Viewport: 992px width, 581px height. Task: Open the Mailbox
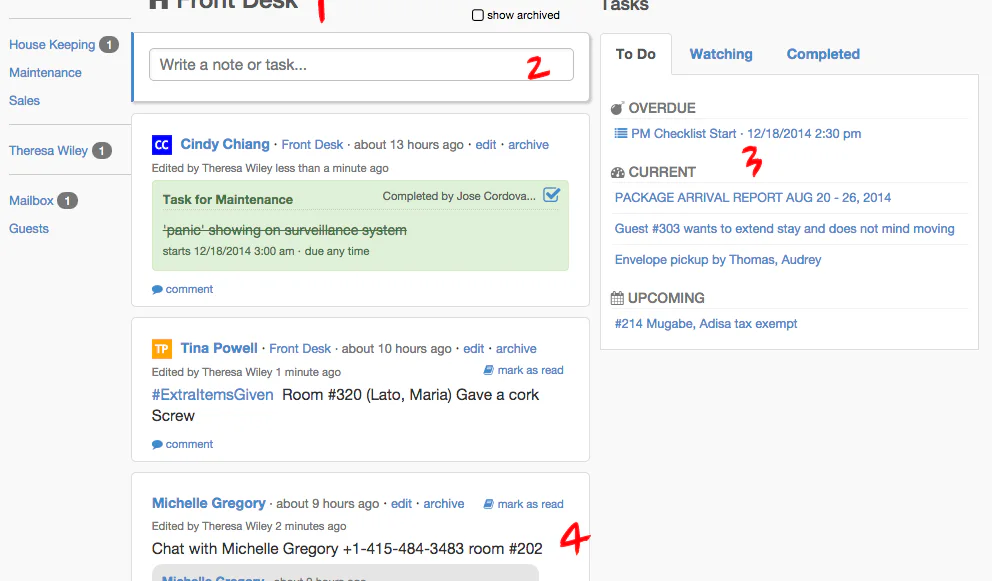point(31,201)
